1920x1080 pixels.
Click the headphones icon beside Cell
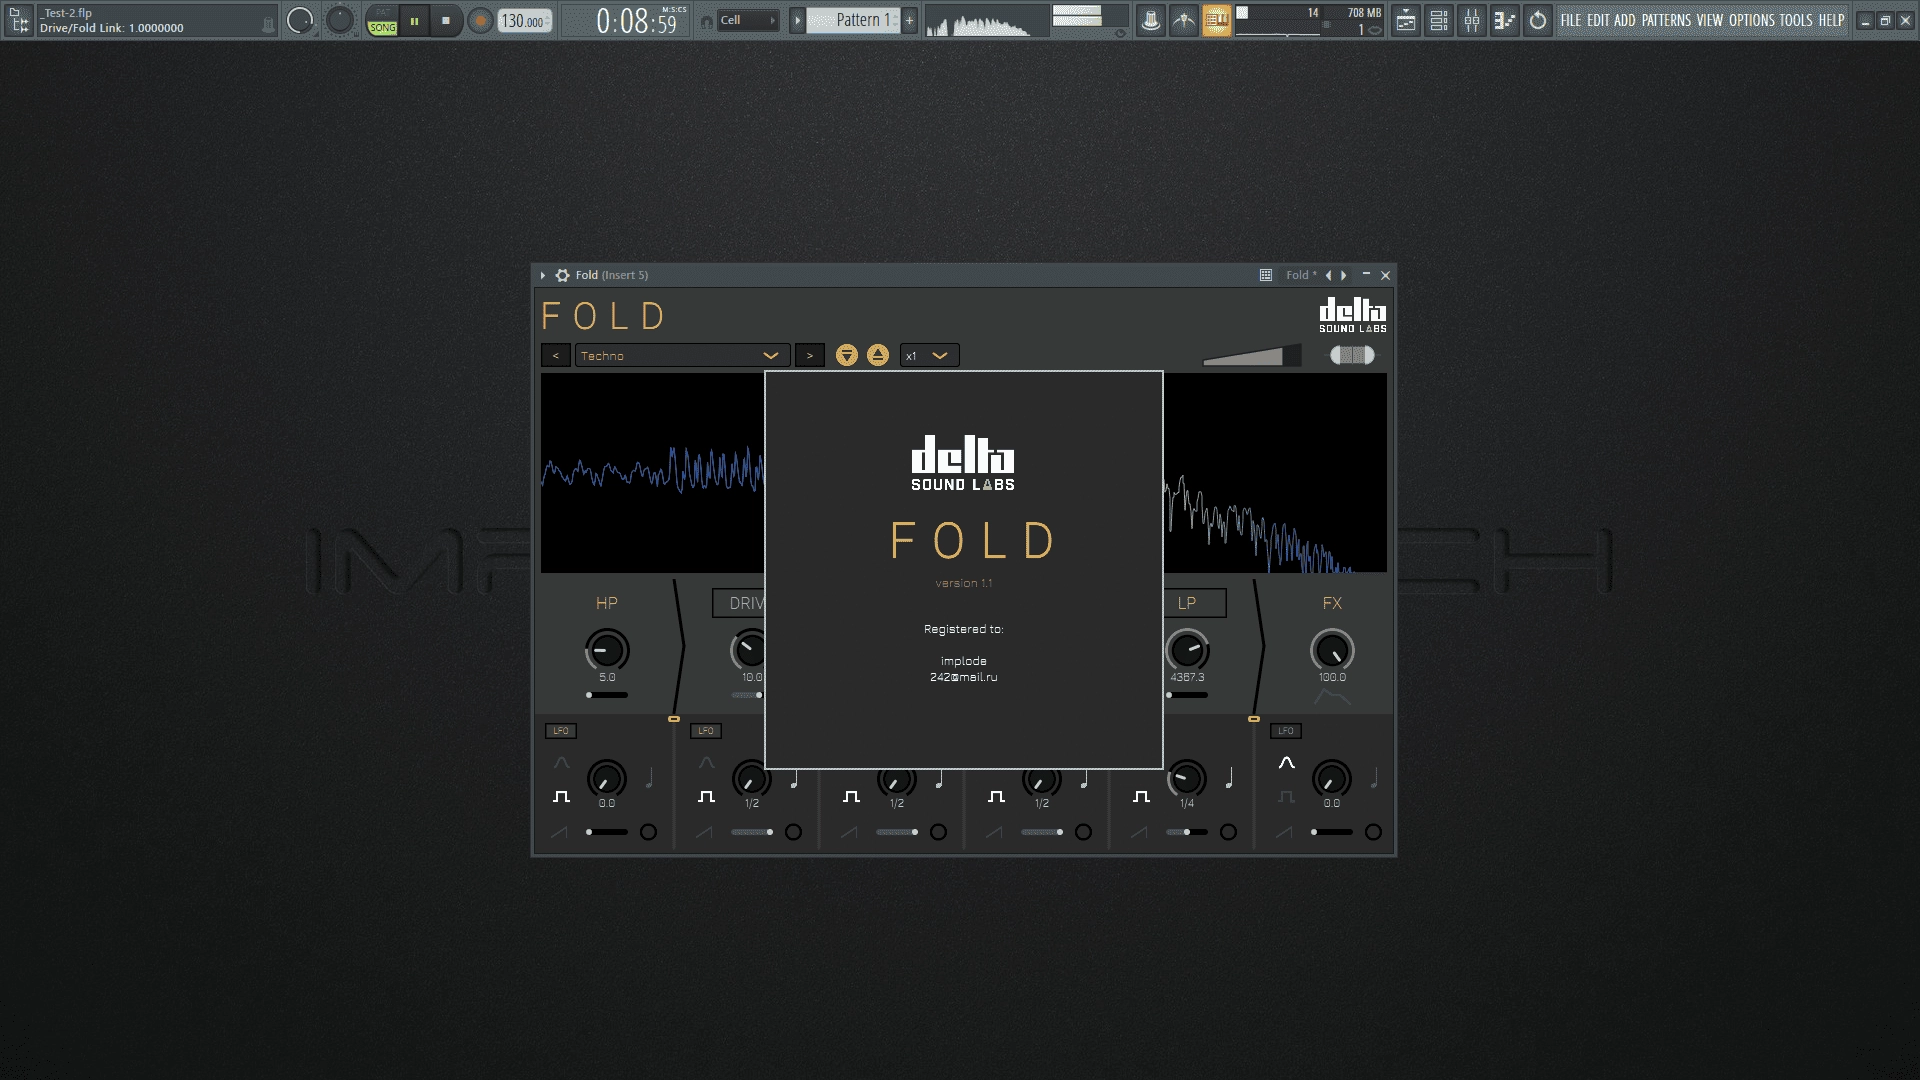coord(707,21)
